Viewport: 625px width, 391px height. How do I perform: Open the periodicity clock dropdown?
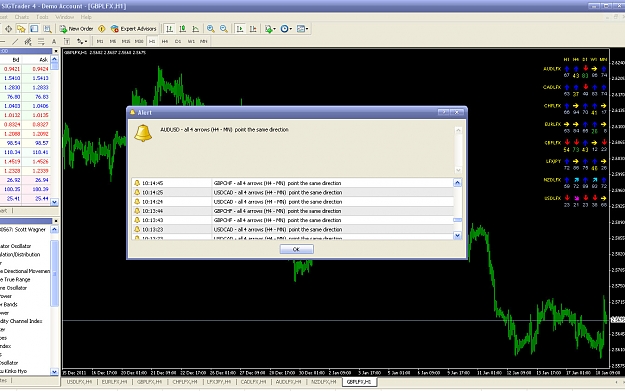[x=286, y=29]
